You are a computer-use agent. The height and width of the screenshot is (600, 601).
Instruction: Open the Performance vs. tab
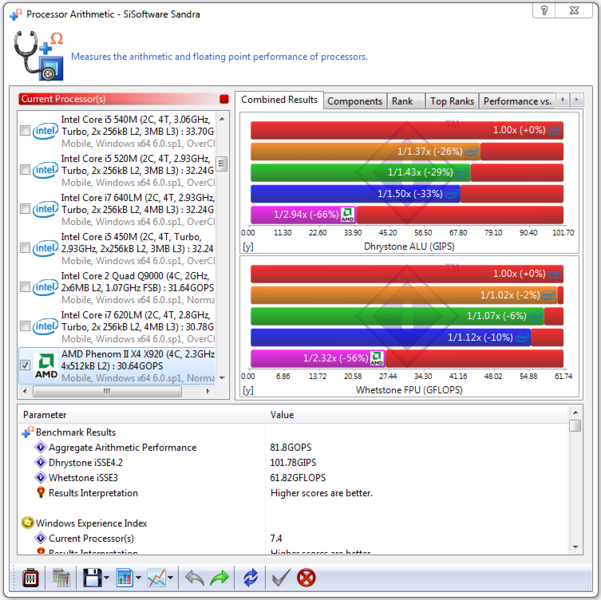click(517, 101)
